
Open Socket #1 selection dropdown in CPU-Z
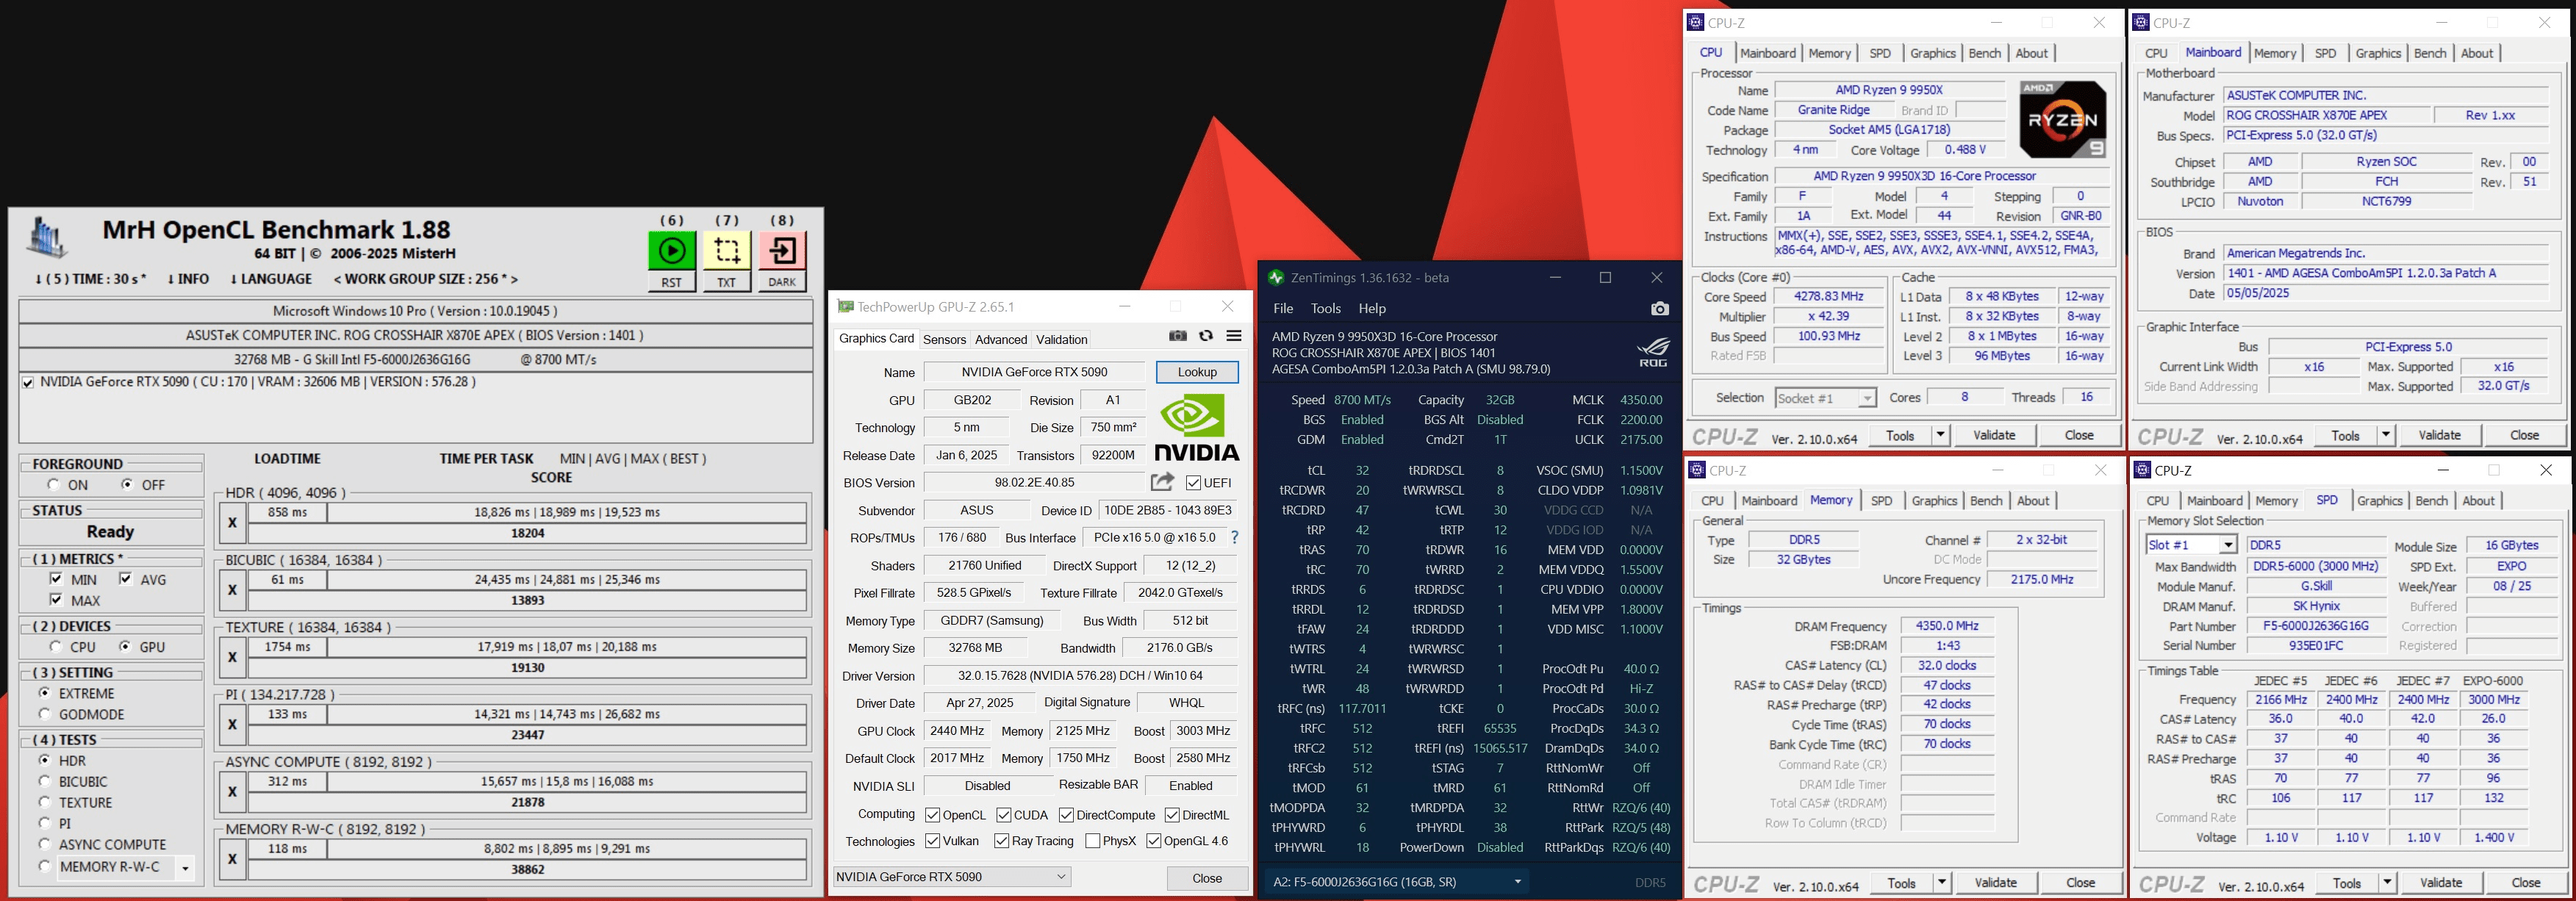pos(1867,398)
